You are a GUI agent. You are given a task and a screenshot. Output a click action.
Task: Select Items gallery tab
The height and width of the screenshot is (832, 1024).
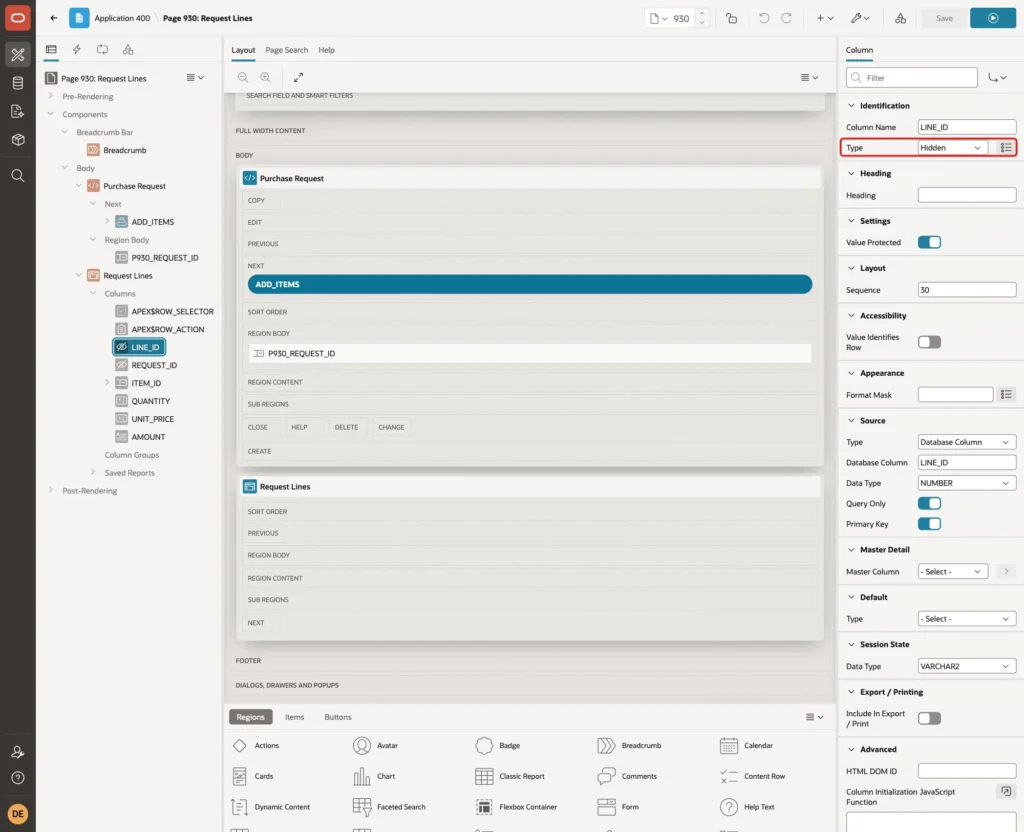point(295,717)
